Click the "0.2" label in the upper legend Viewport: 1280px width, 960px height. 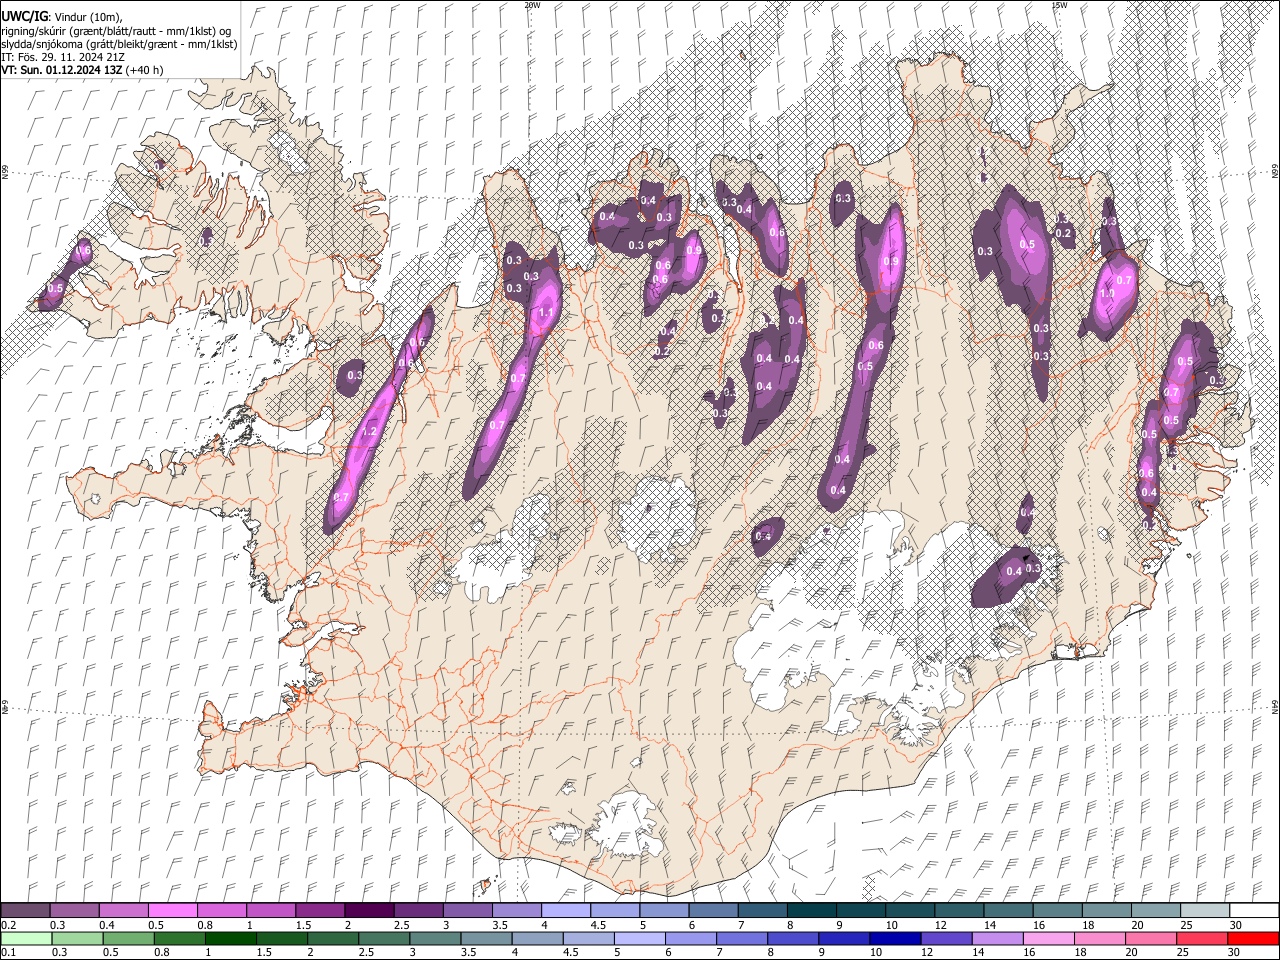8,925
